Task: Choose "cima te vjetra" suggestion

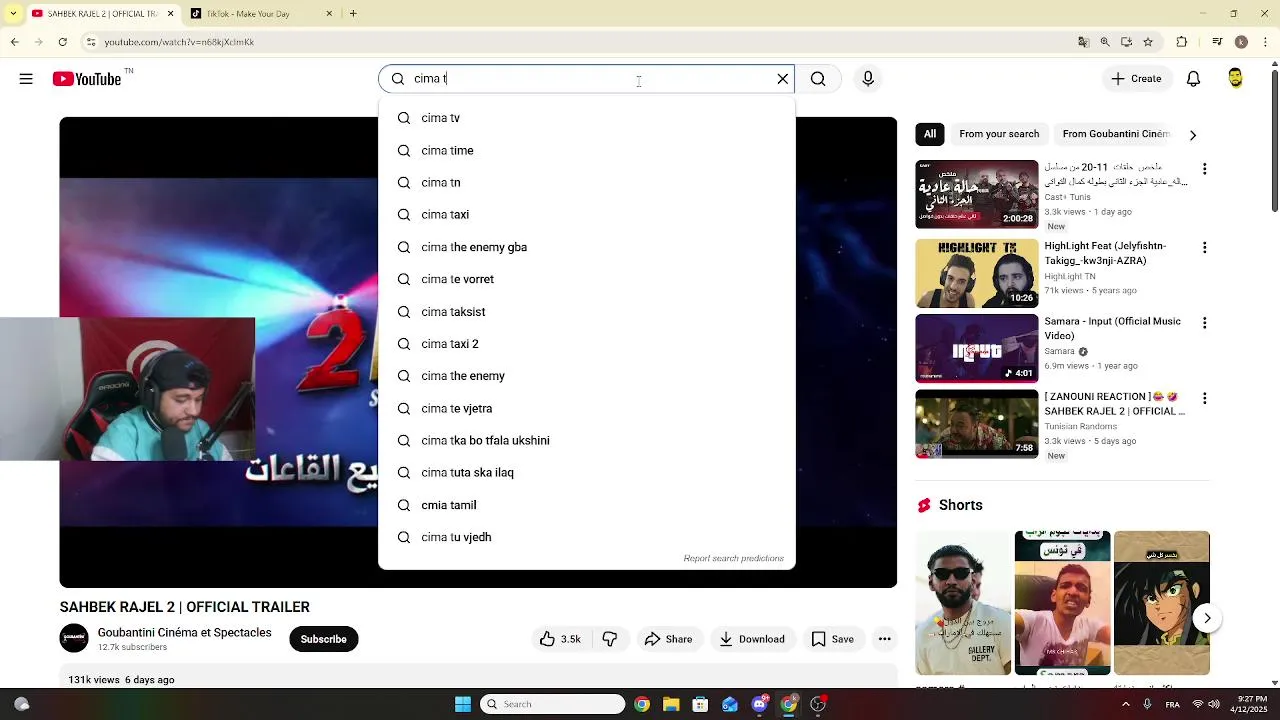Action: [587, 408]
